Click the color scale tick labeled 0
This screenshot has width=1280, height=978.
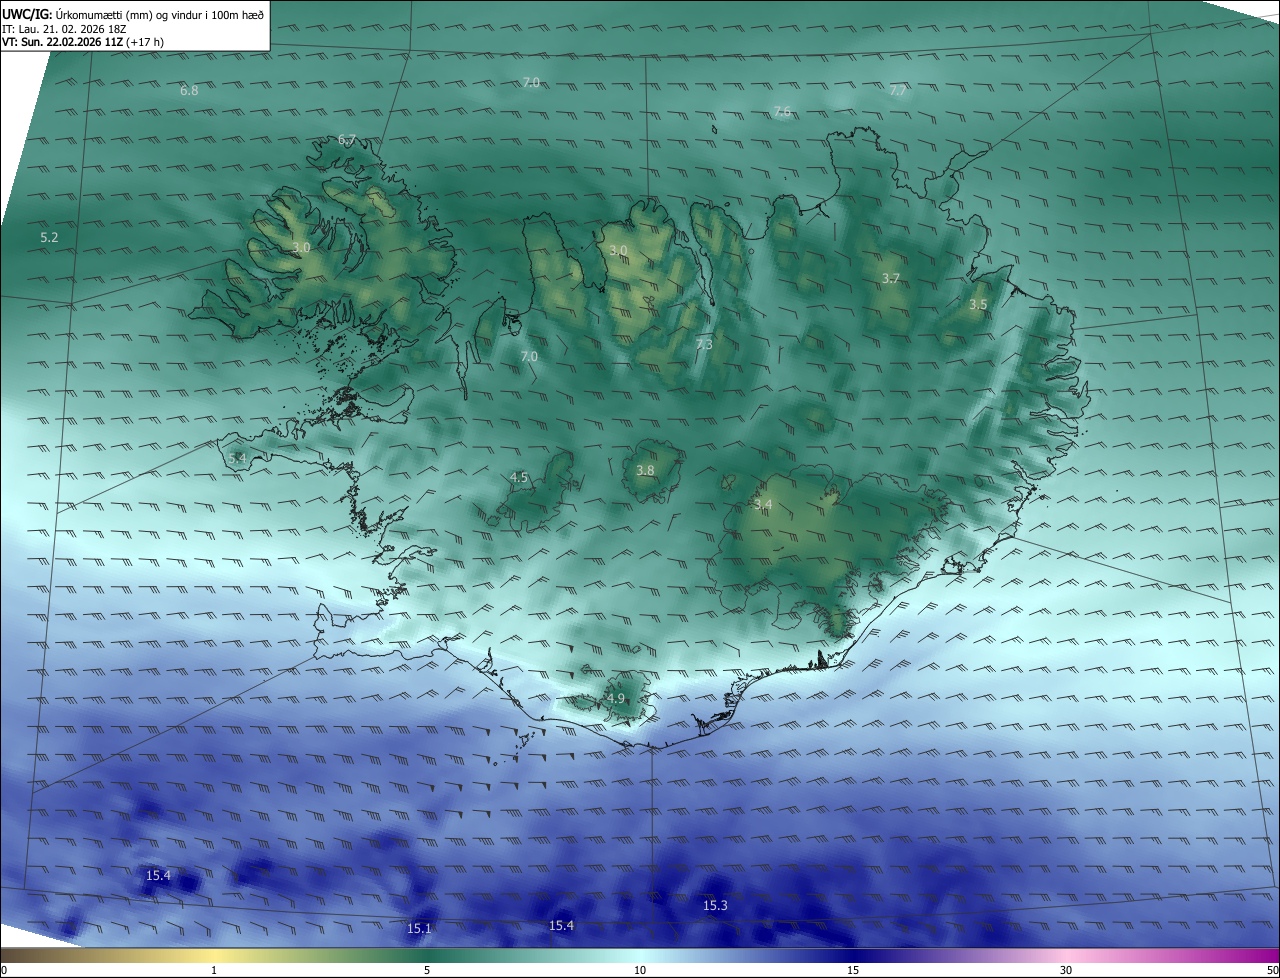[x=3, y=970]
